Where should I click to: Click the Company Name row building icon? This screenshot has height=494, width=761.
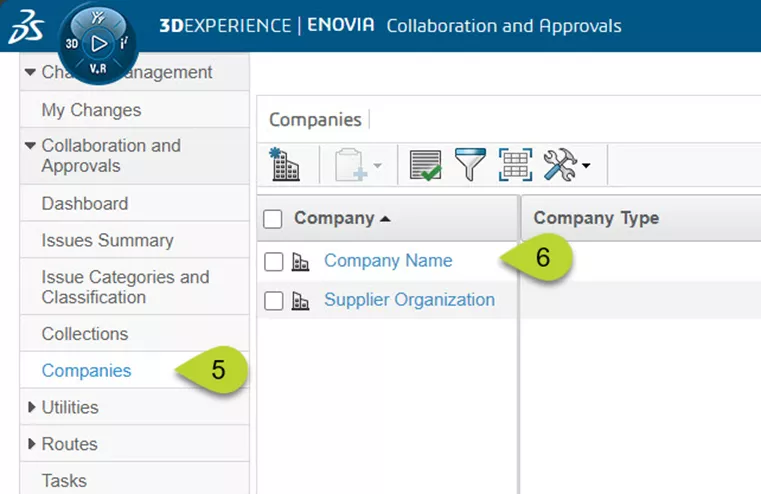coord(300,262)
